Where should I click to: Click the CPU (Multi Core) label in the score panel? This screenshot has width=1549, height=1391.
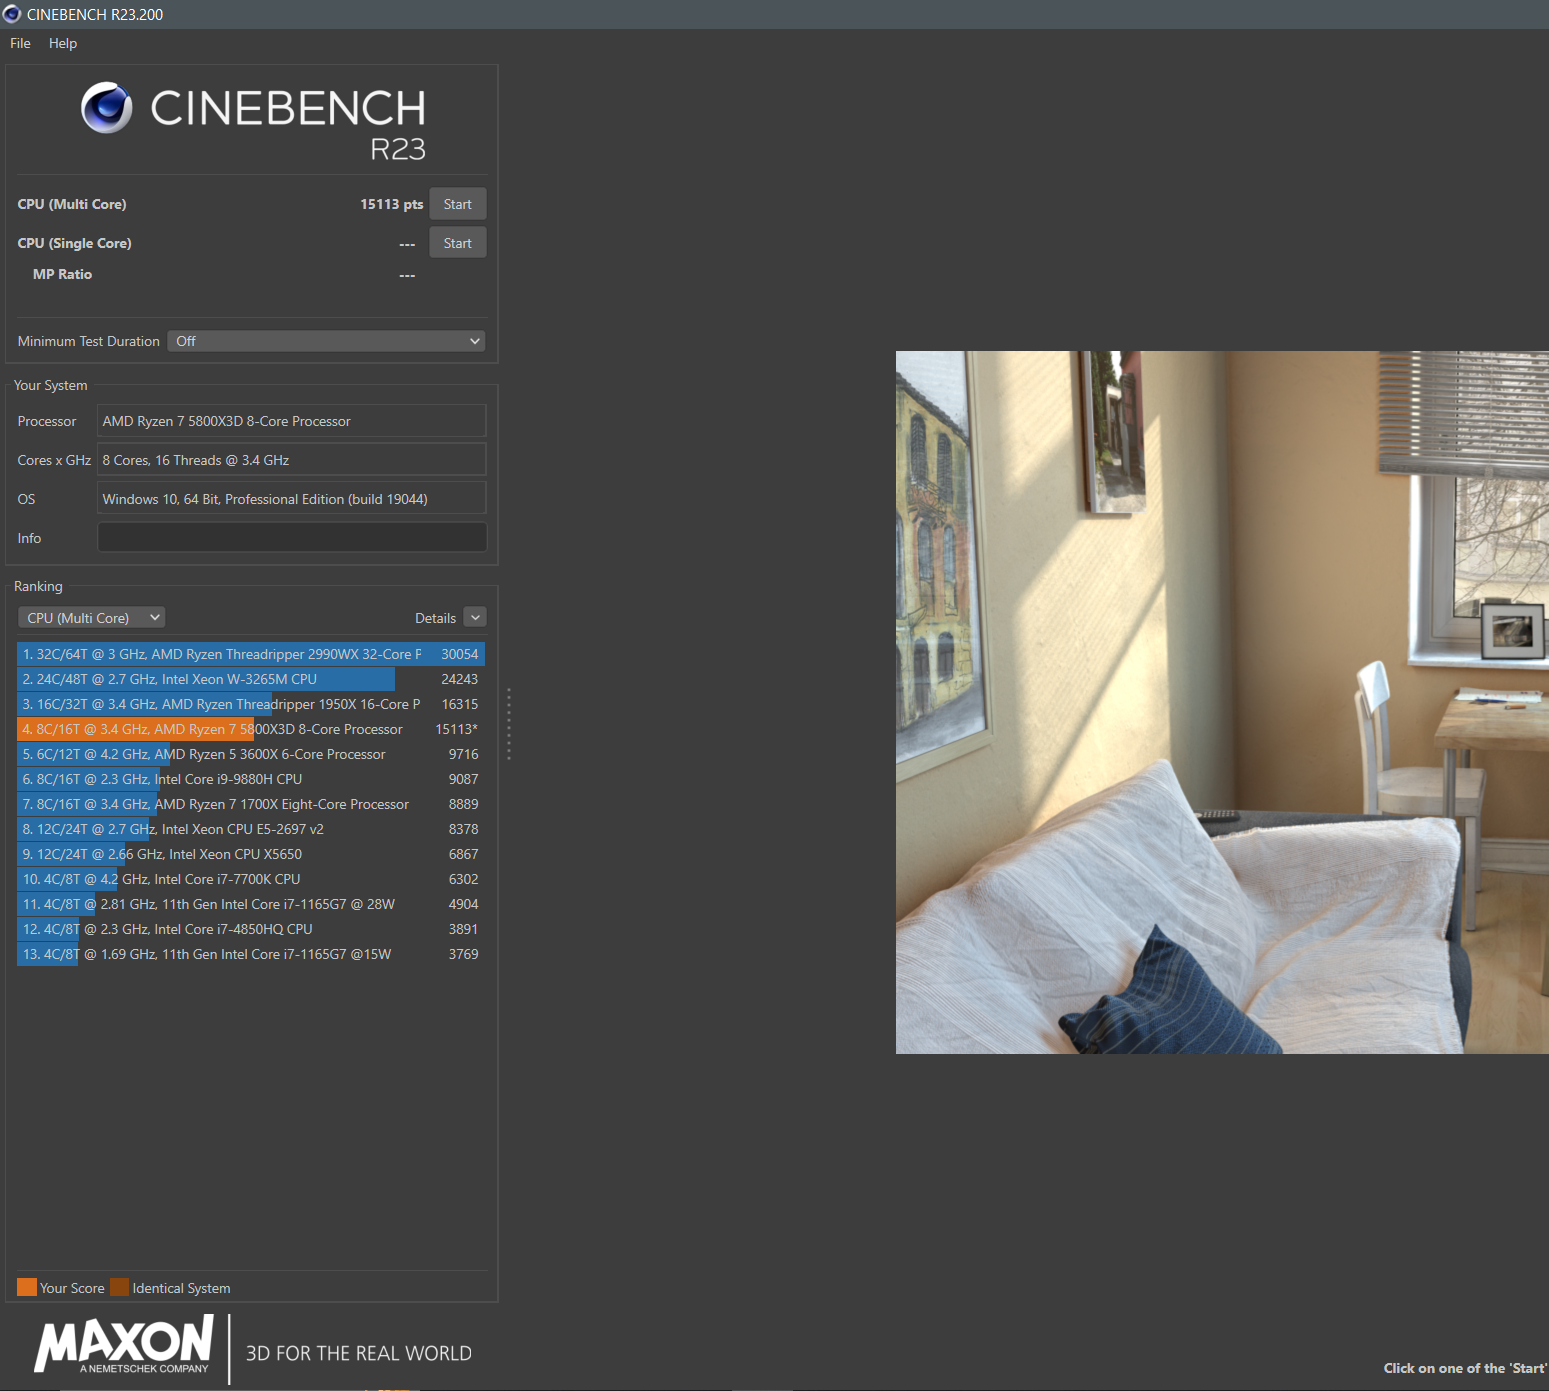pos(72,204)
